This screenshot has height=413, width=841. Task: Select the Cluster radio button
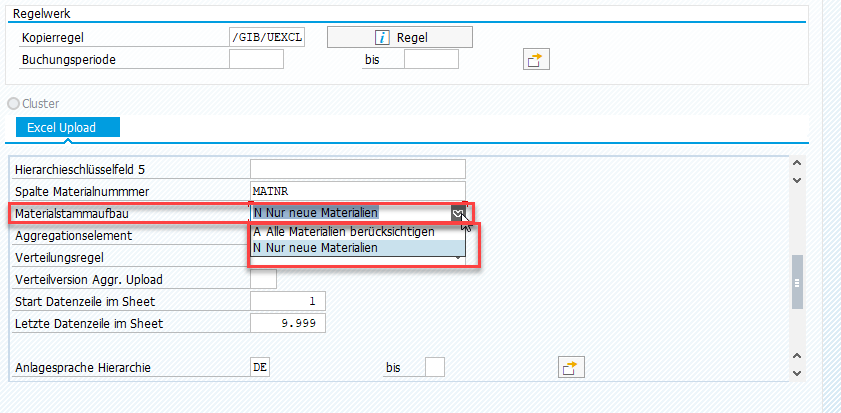tap(13, 103)
